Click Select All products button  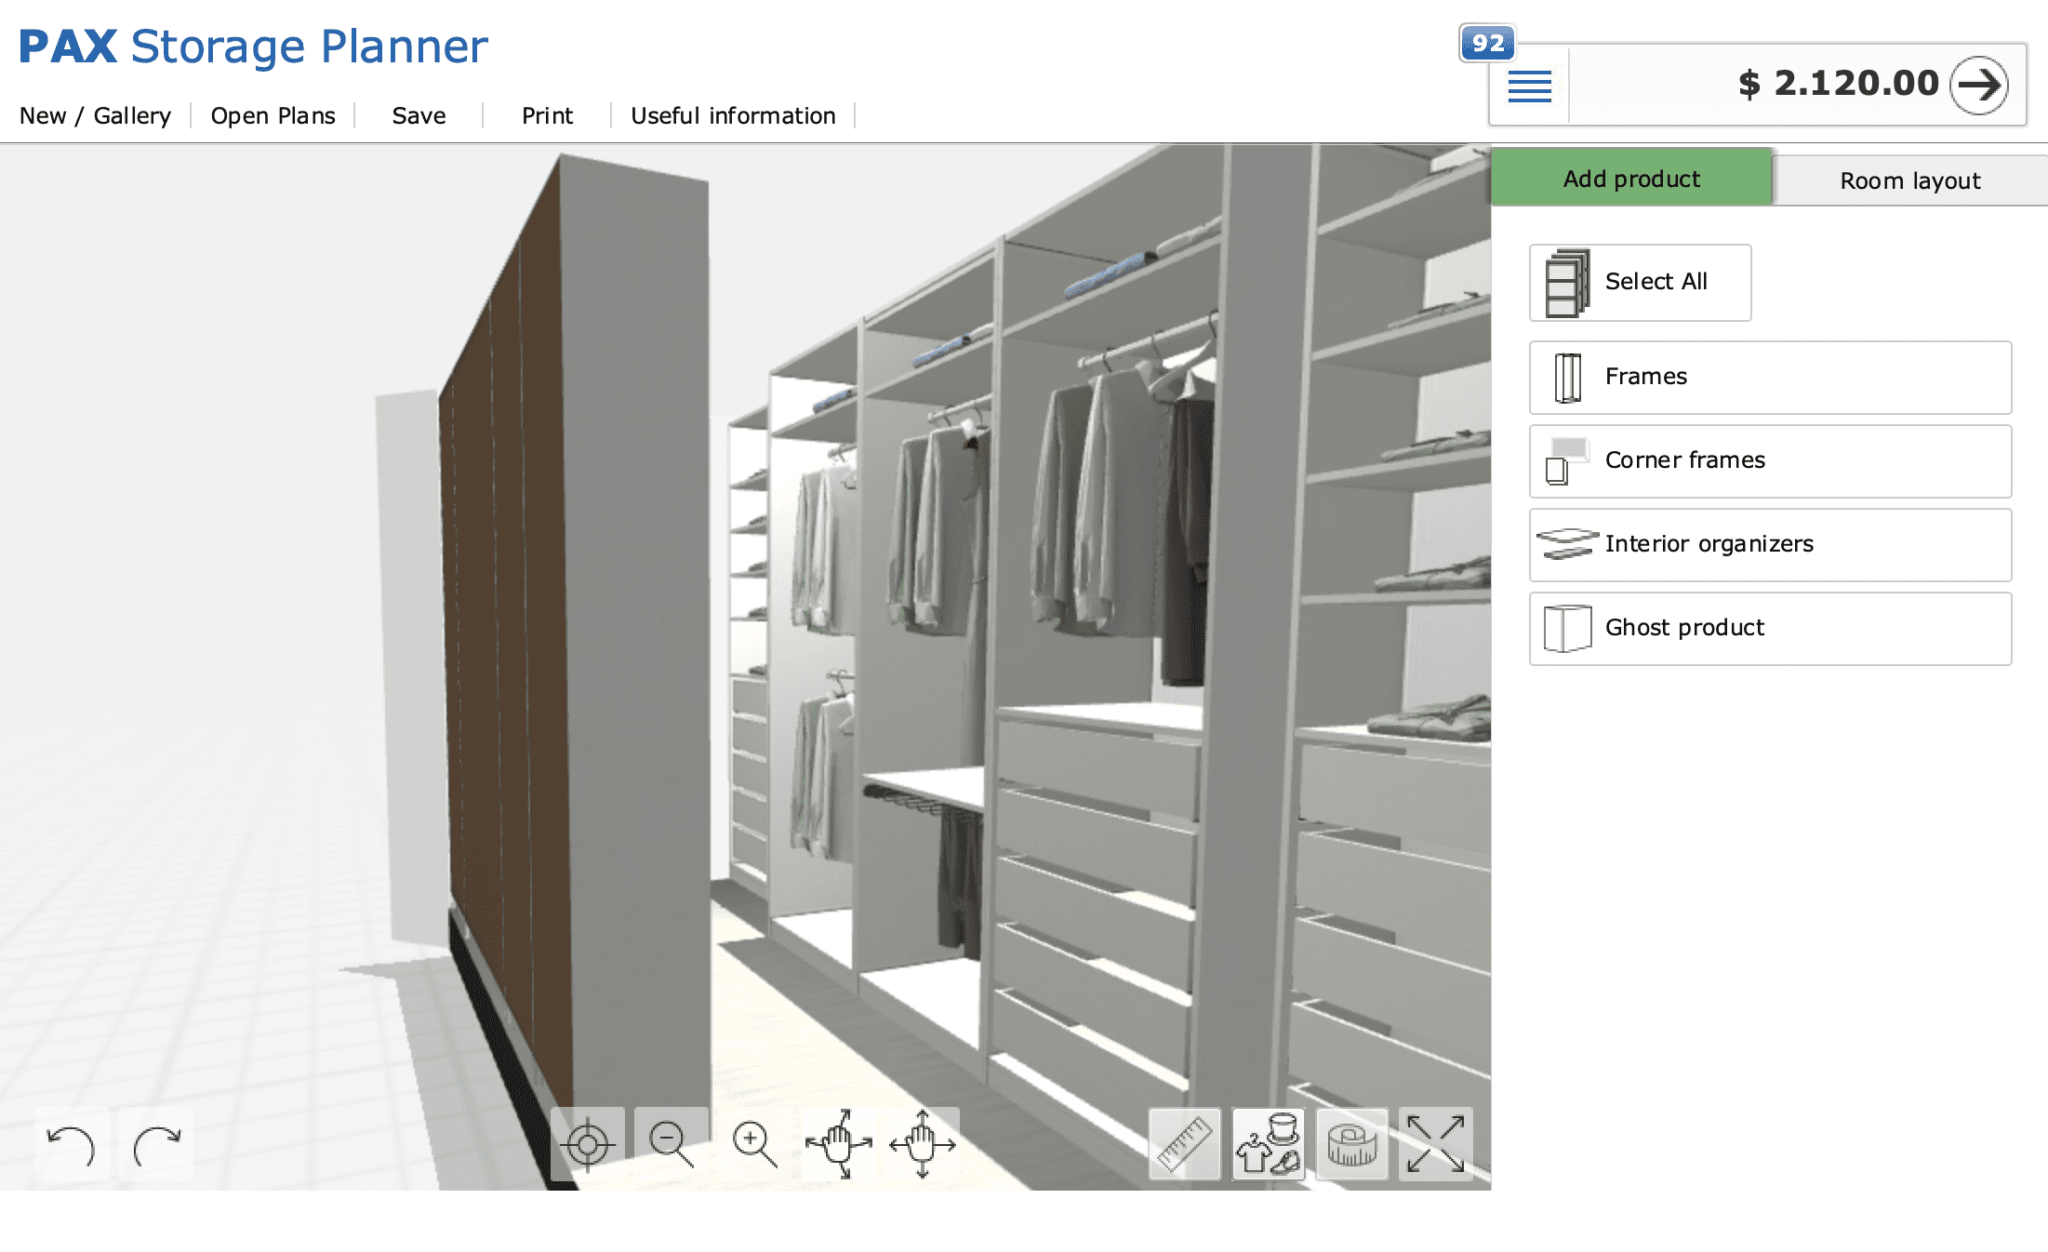click(x=1639, y=282)
